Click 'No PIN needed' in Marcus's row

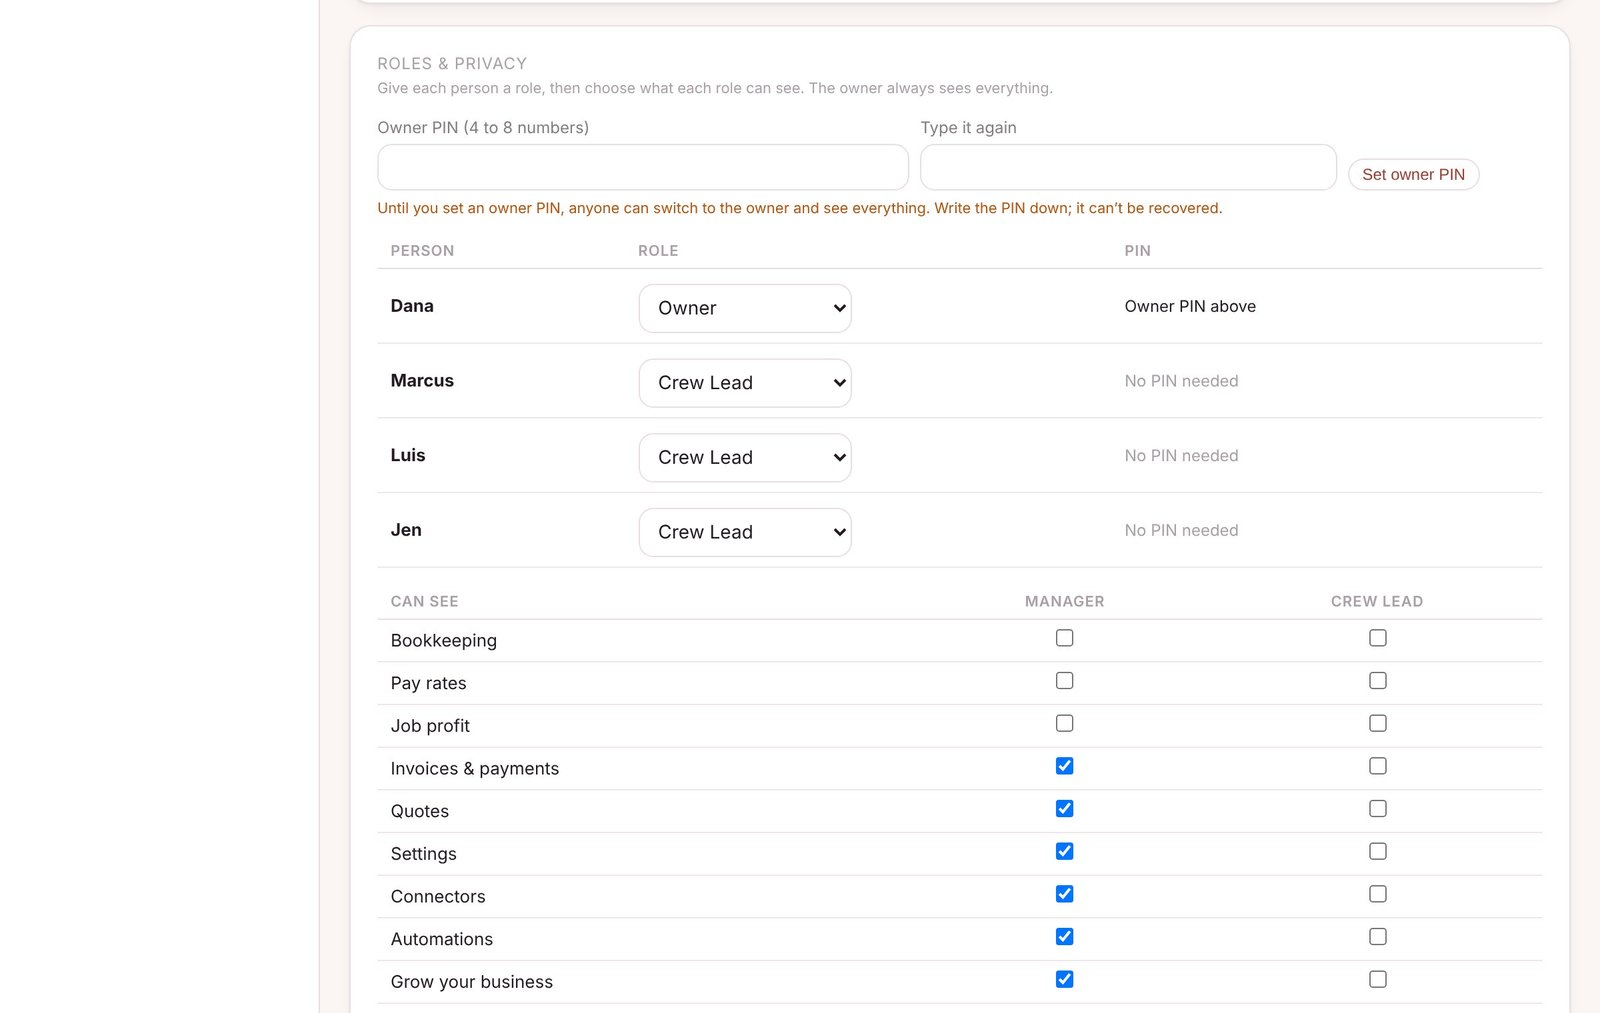[x=1181, y=381]
